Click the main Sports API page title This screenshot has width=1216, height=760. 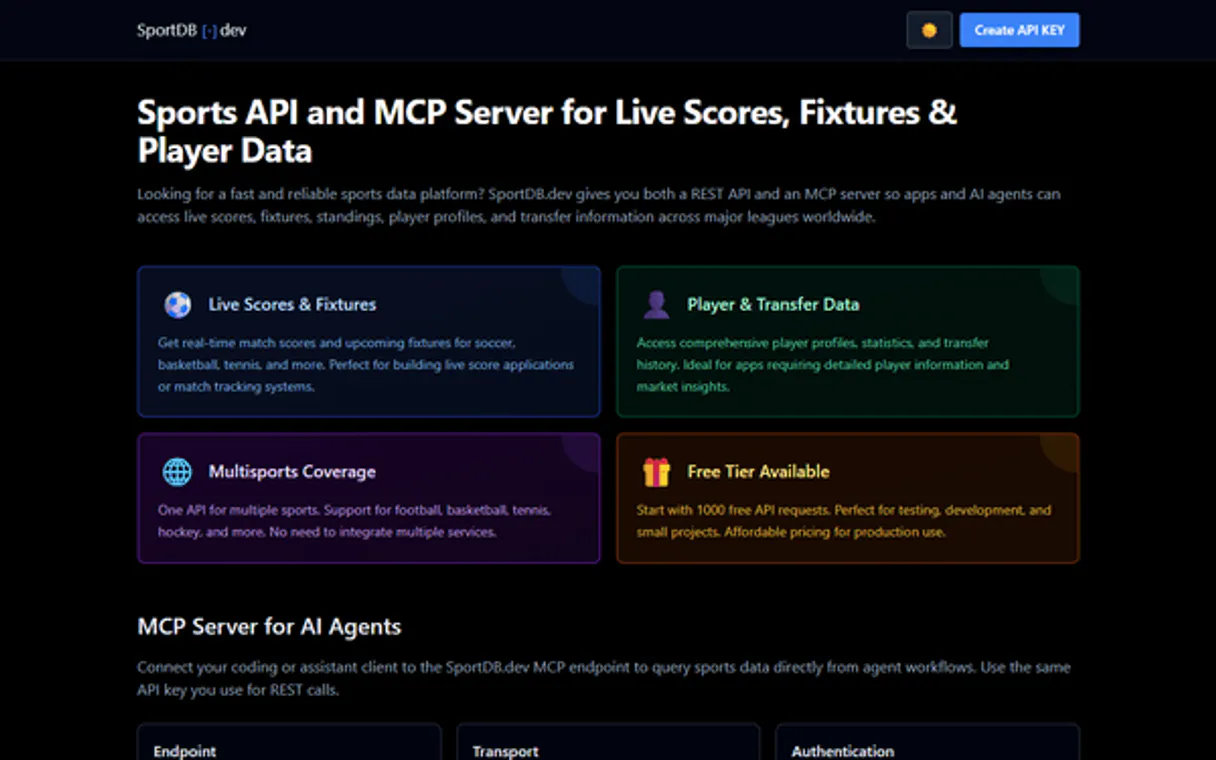(547, 131)
